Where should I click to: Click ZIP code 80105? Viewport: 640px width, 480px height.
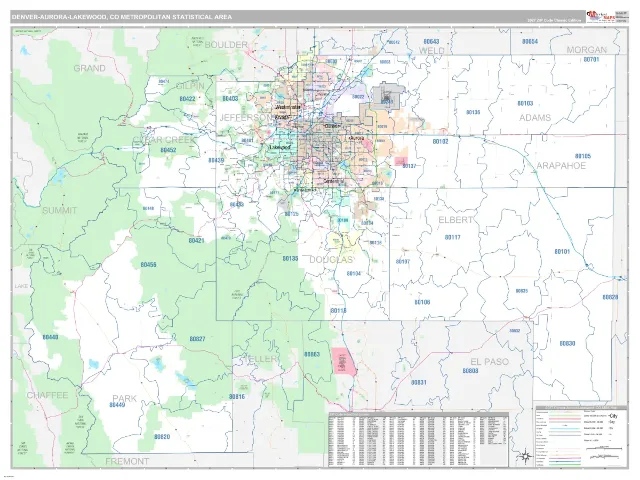click(x=583, y=156)
